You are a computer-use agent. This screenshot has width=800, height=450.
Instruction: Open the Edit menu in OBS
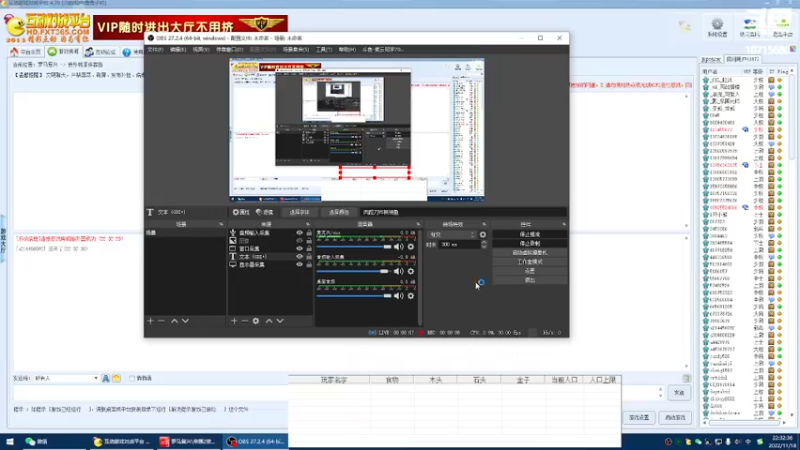coord(178,49)
